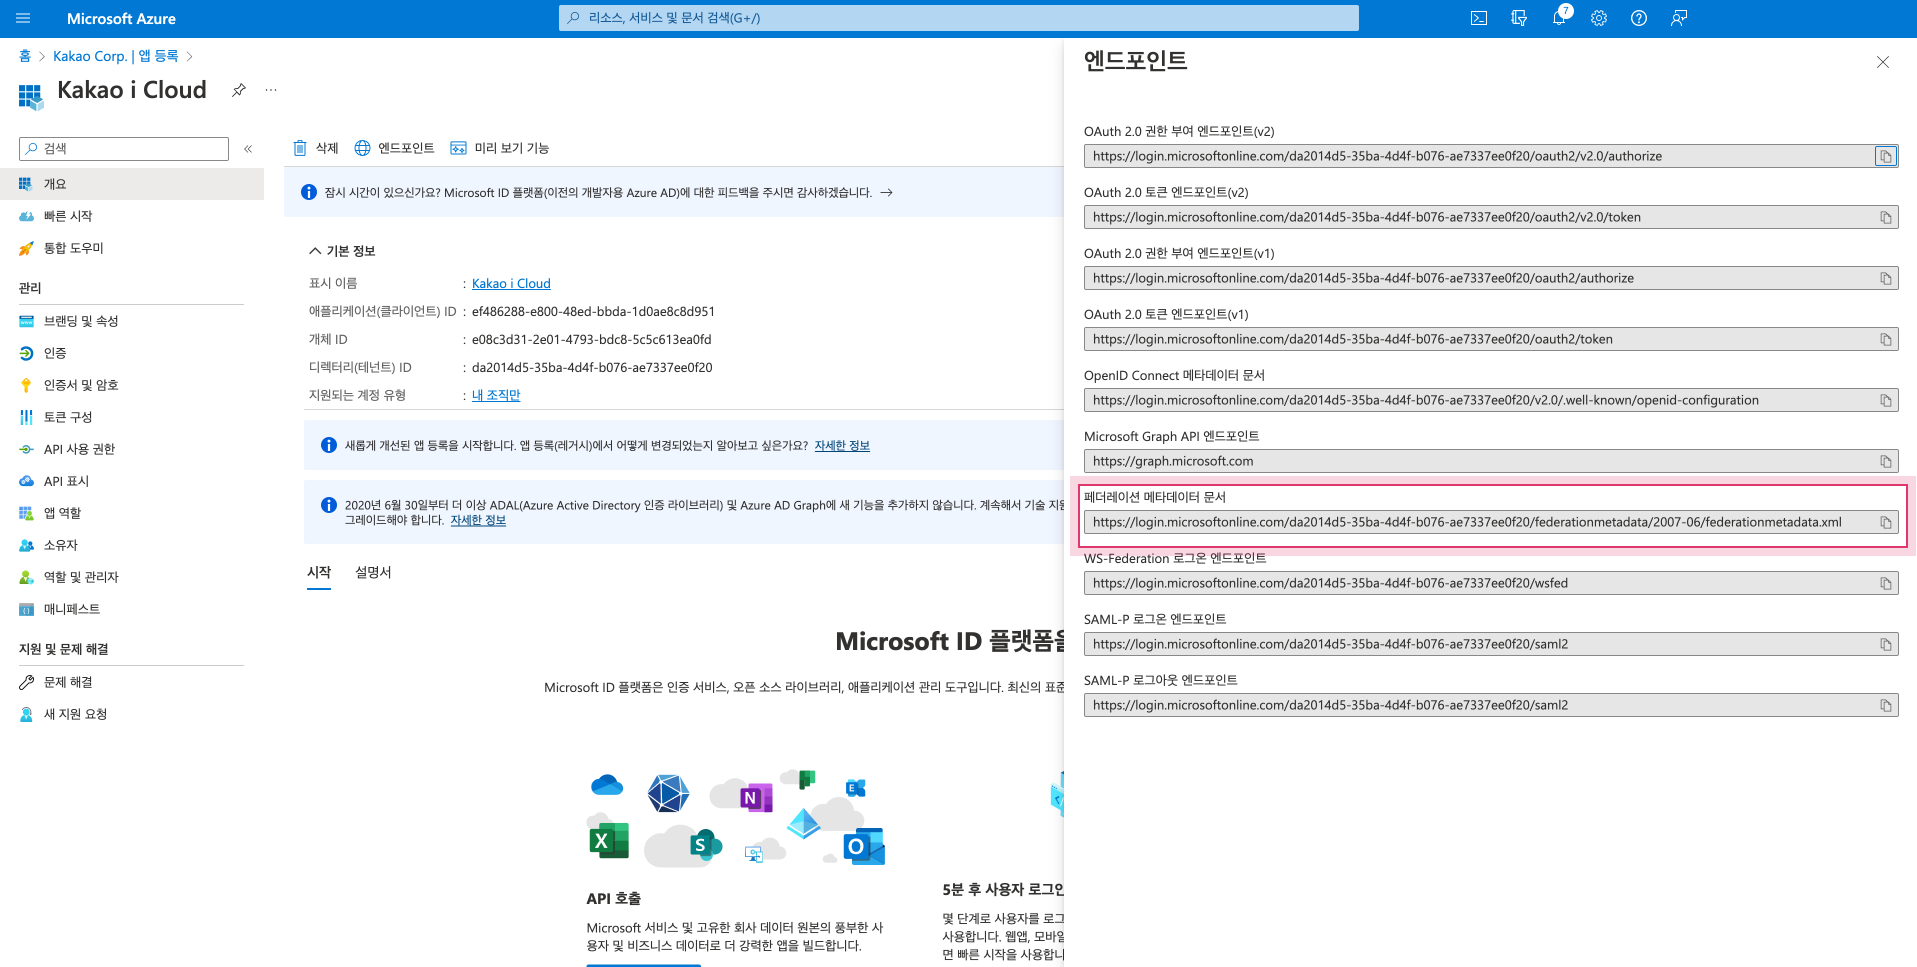
Task: Open help question mark icon
Action: coord(1639,18)
